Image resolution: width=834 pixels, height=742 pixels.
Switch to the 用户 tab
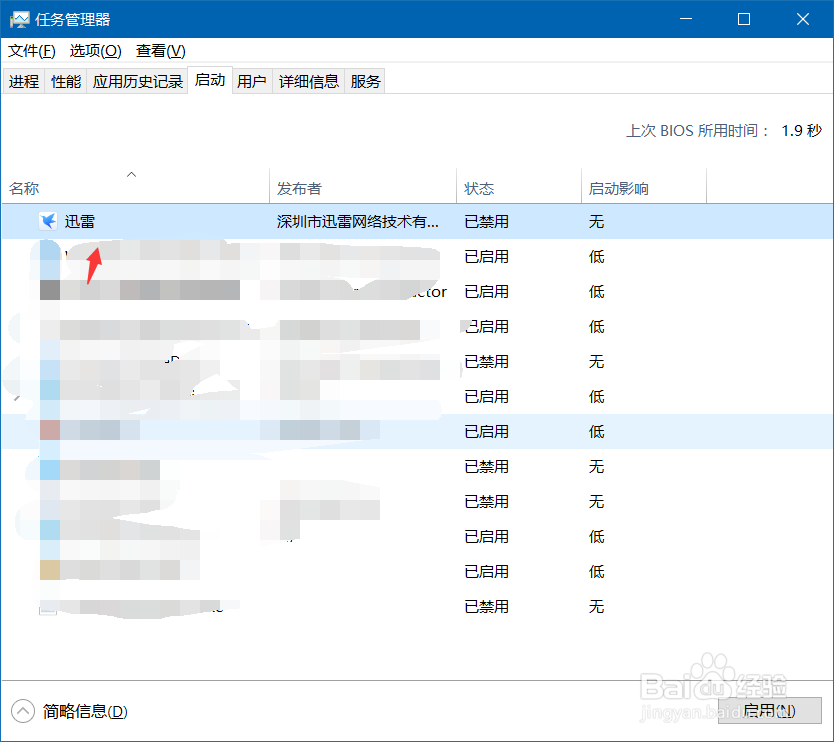coord(252,81)
